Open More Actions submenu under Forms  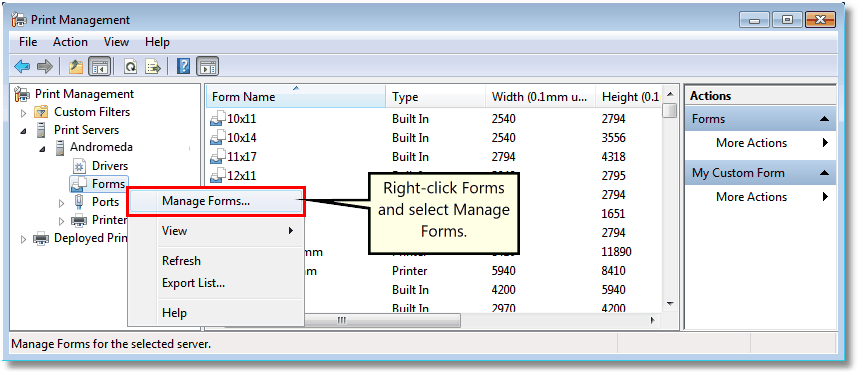point(760,143)
